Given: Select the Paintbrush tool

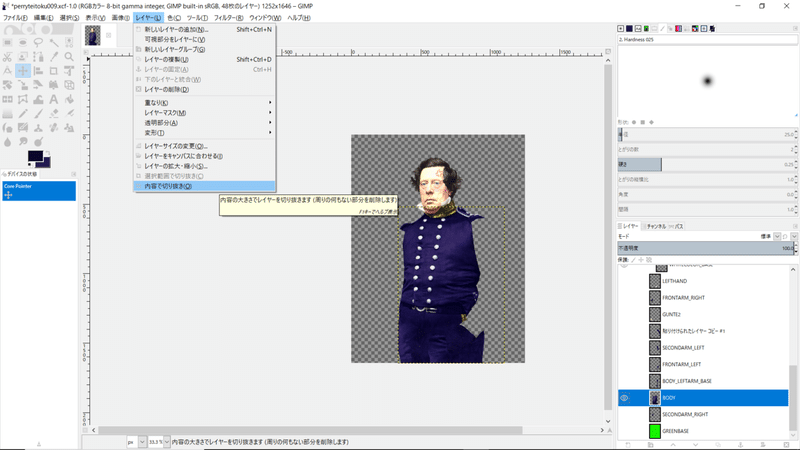Looking at the screenshot, I should point(38,114).
